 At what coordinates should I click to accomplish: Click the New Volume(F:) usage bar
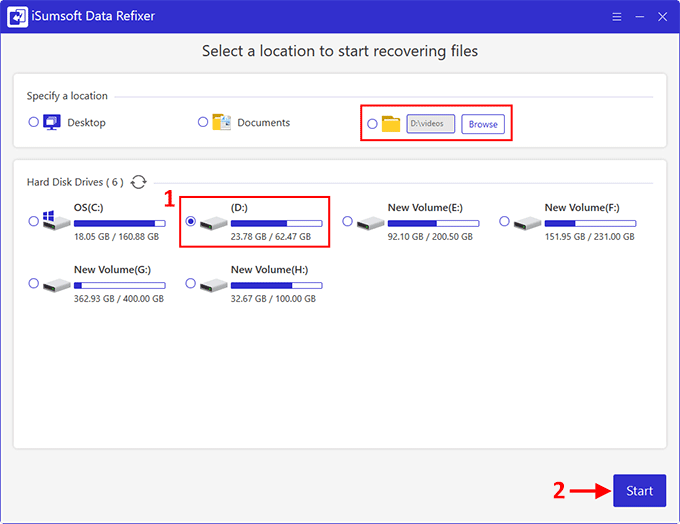[591, 223]
